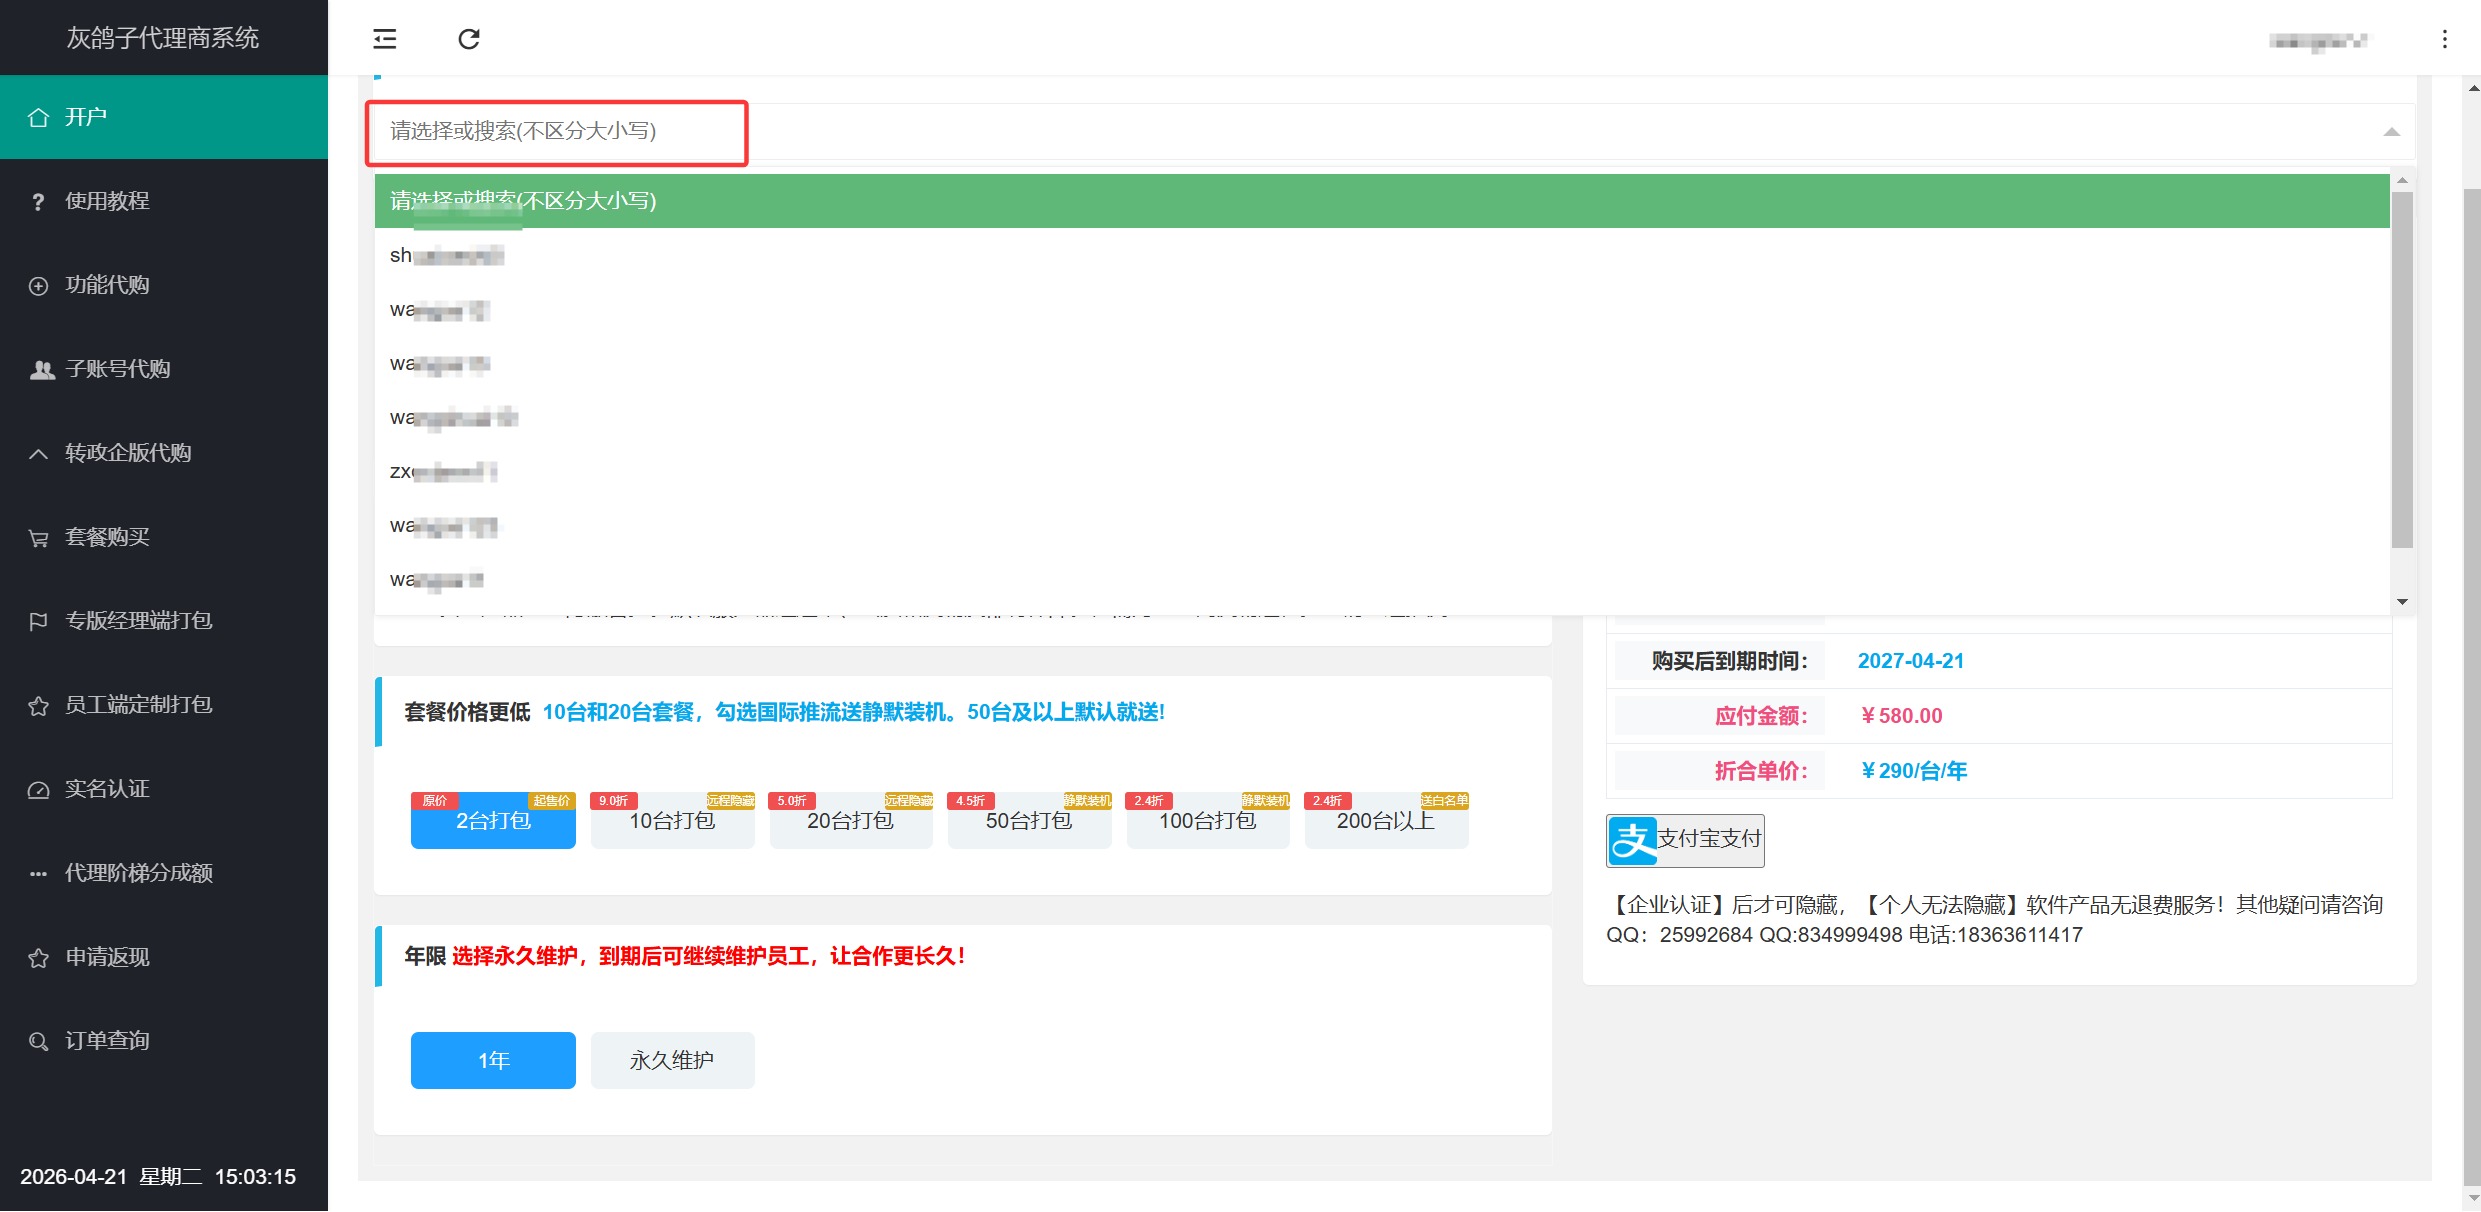Click the question mark icon beside 使用教程
2481x1212 pixels.
pyautogui.click(x=38, y=202)
